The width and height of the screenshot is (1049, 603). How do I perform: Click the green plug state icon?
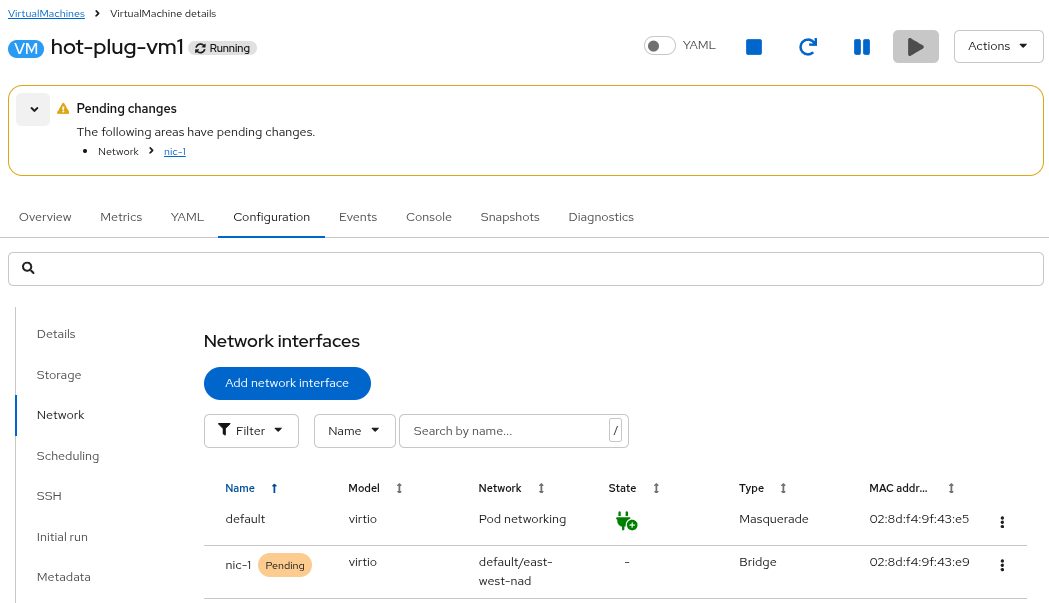coord(626,521)
